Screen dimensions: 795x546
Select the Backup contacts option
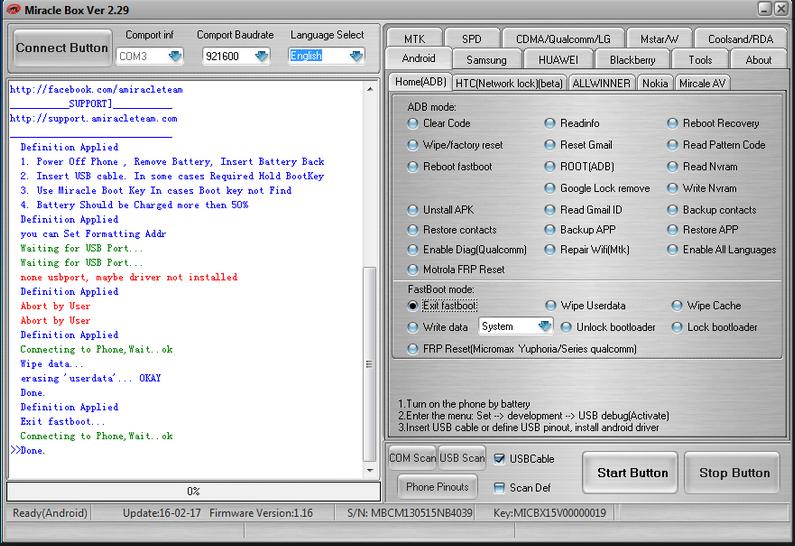[712, 210]
